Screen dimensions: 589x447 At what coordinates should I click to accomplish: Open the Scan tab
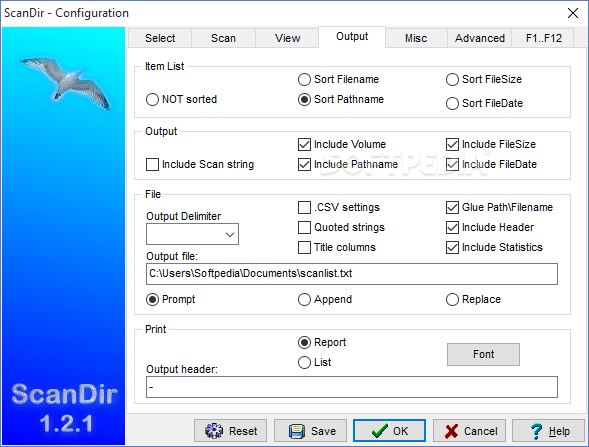223,38
